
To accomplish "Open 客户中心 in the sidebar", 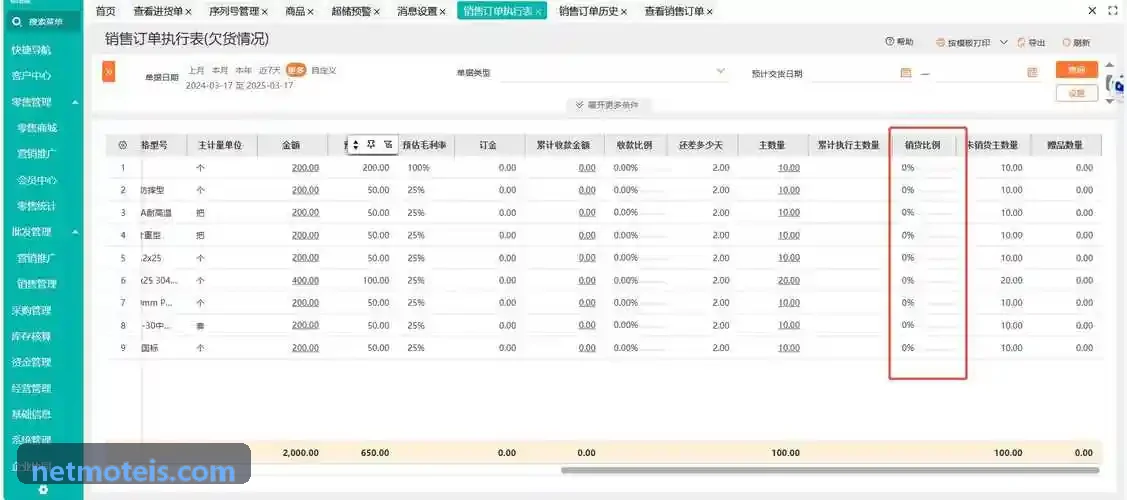I will click(32, 76).
